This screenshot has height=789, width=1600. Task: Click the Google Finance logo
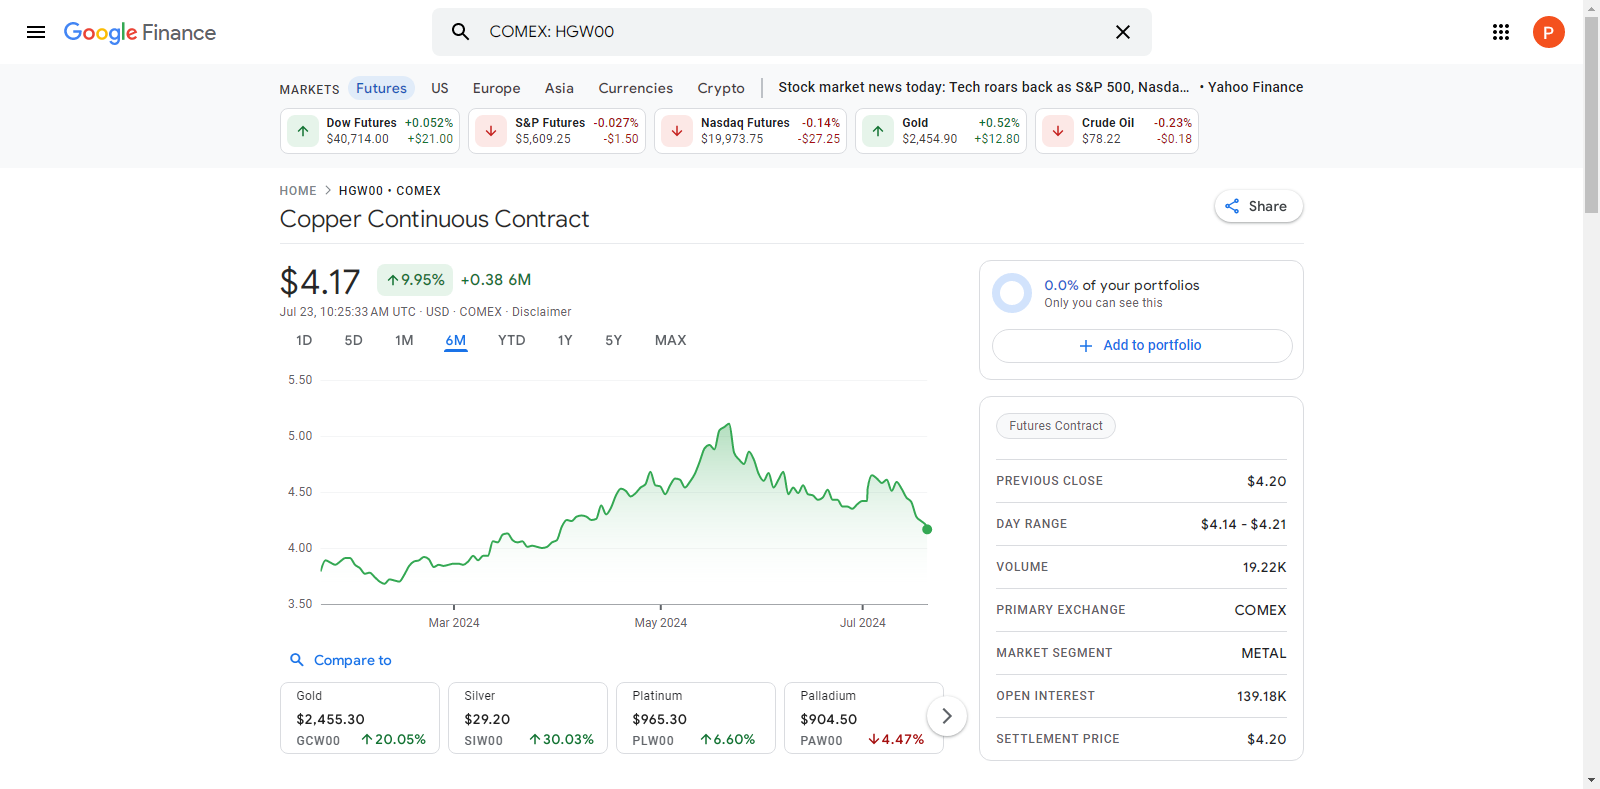click(x=140, y=32)
